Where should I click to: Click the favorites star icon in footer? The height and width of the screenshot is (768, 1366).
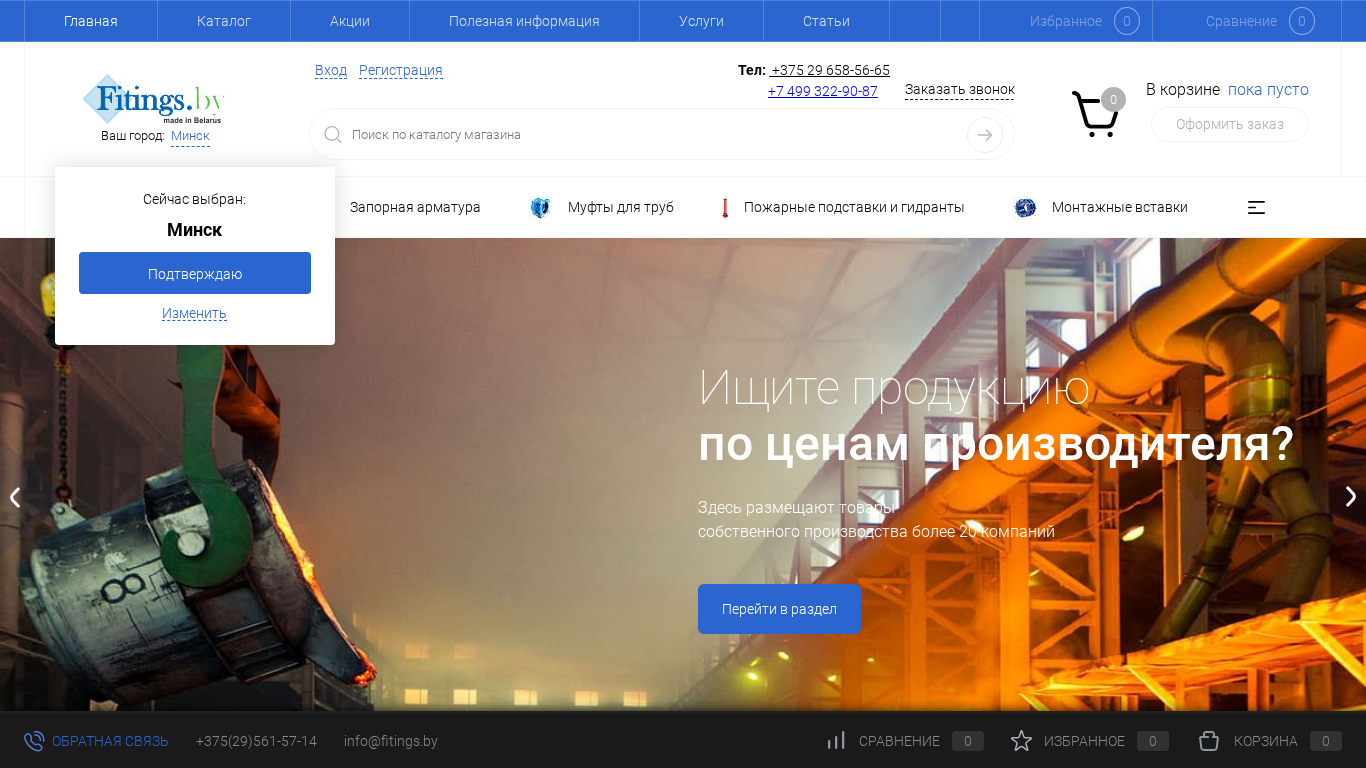pos(1021,741)
